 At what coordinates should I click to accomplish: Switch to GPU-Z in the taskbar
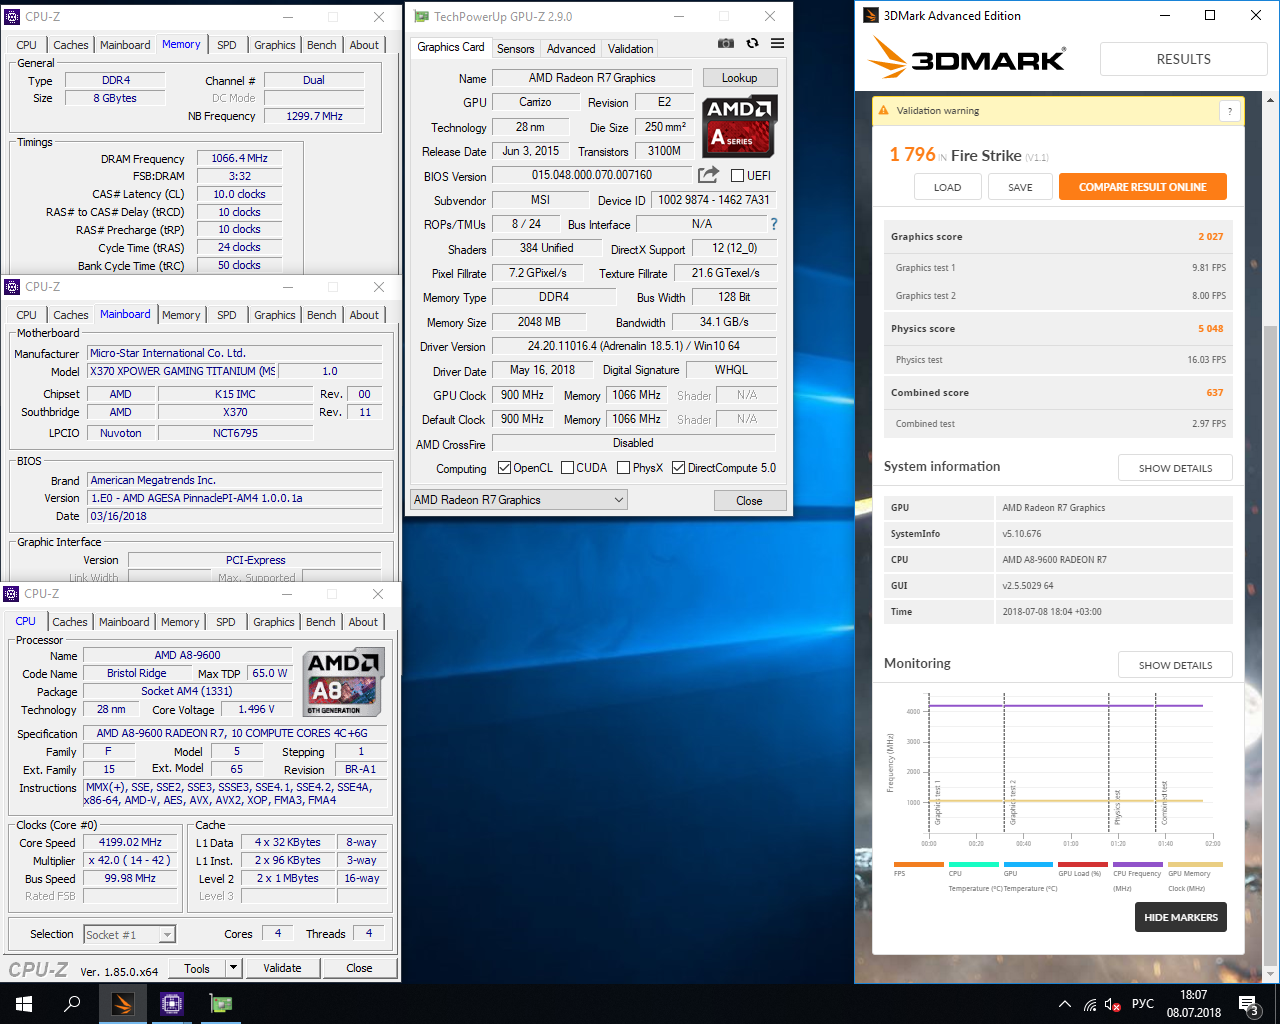220,1004
